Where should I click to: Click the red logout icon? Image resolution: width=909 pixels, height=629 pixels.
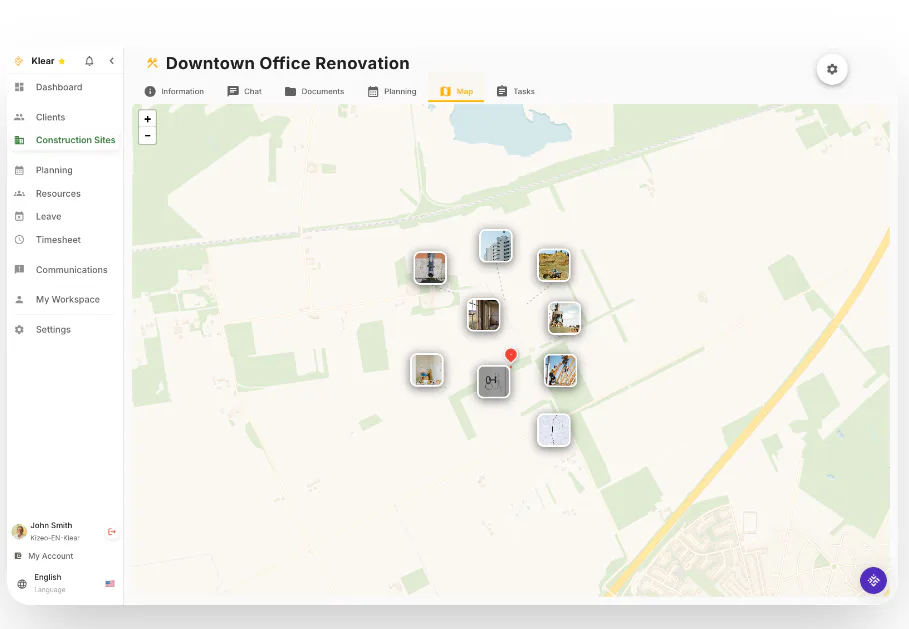pyautogui.click(x=112, y=532)
